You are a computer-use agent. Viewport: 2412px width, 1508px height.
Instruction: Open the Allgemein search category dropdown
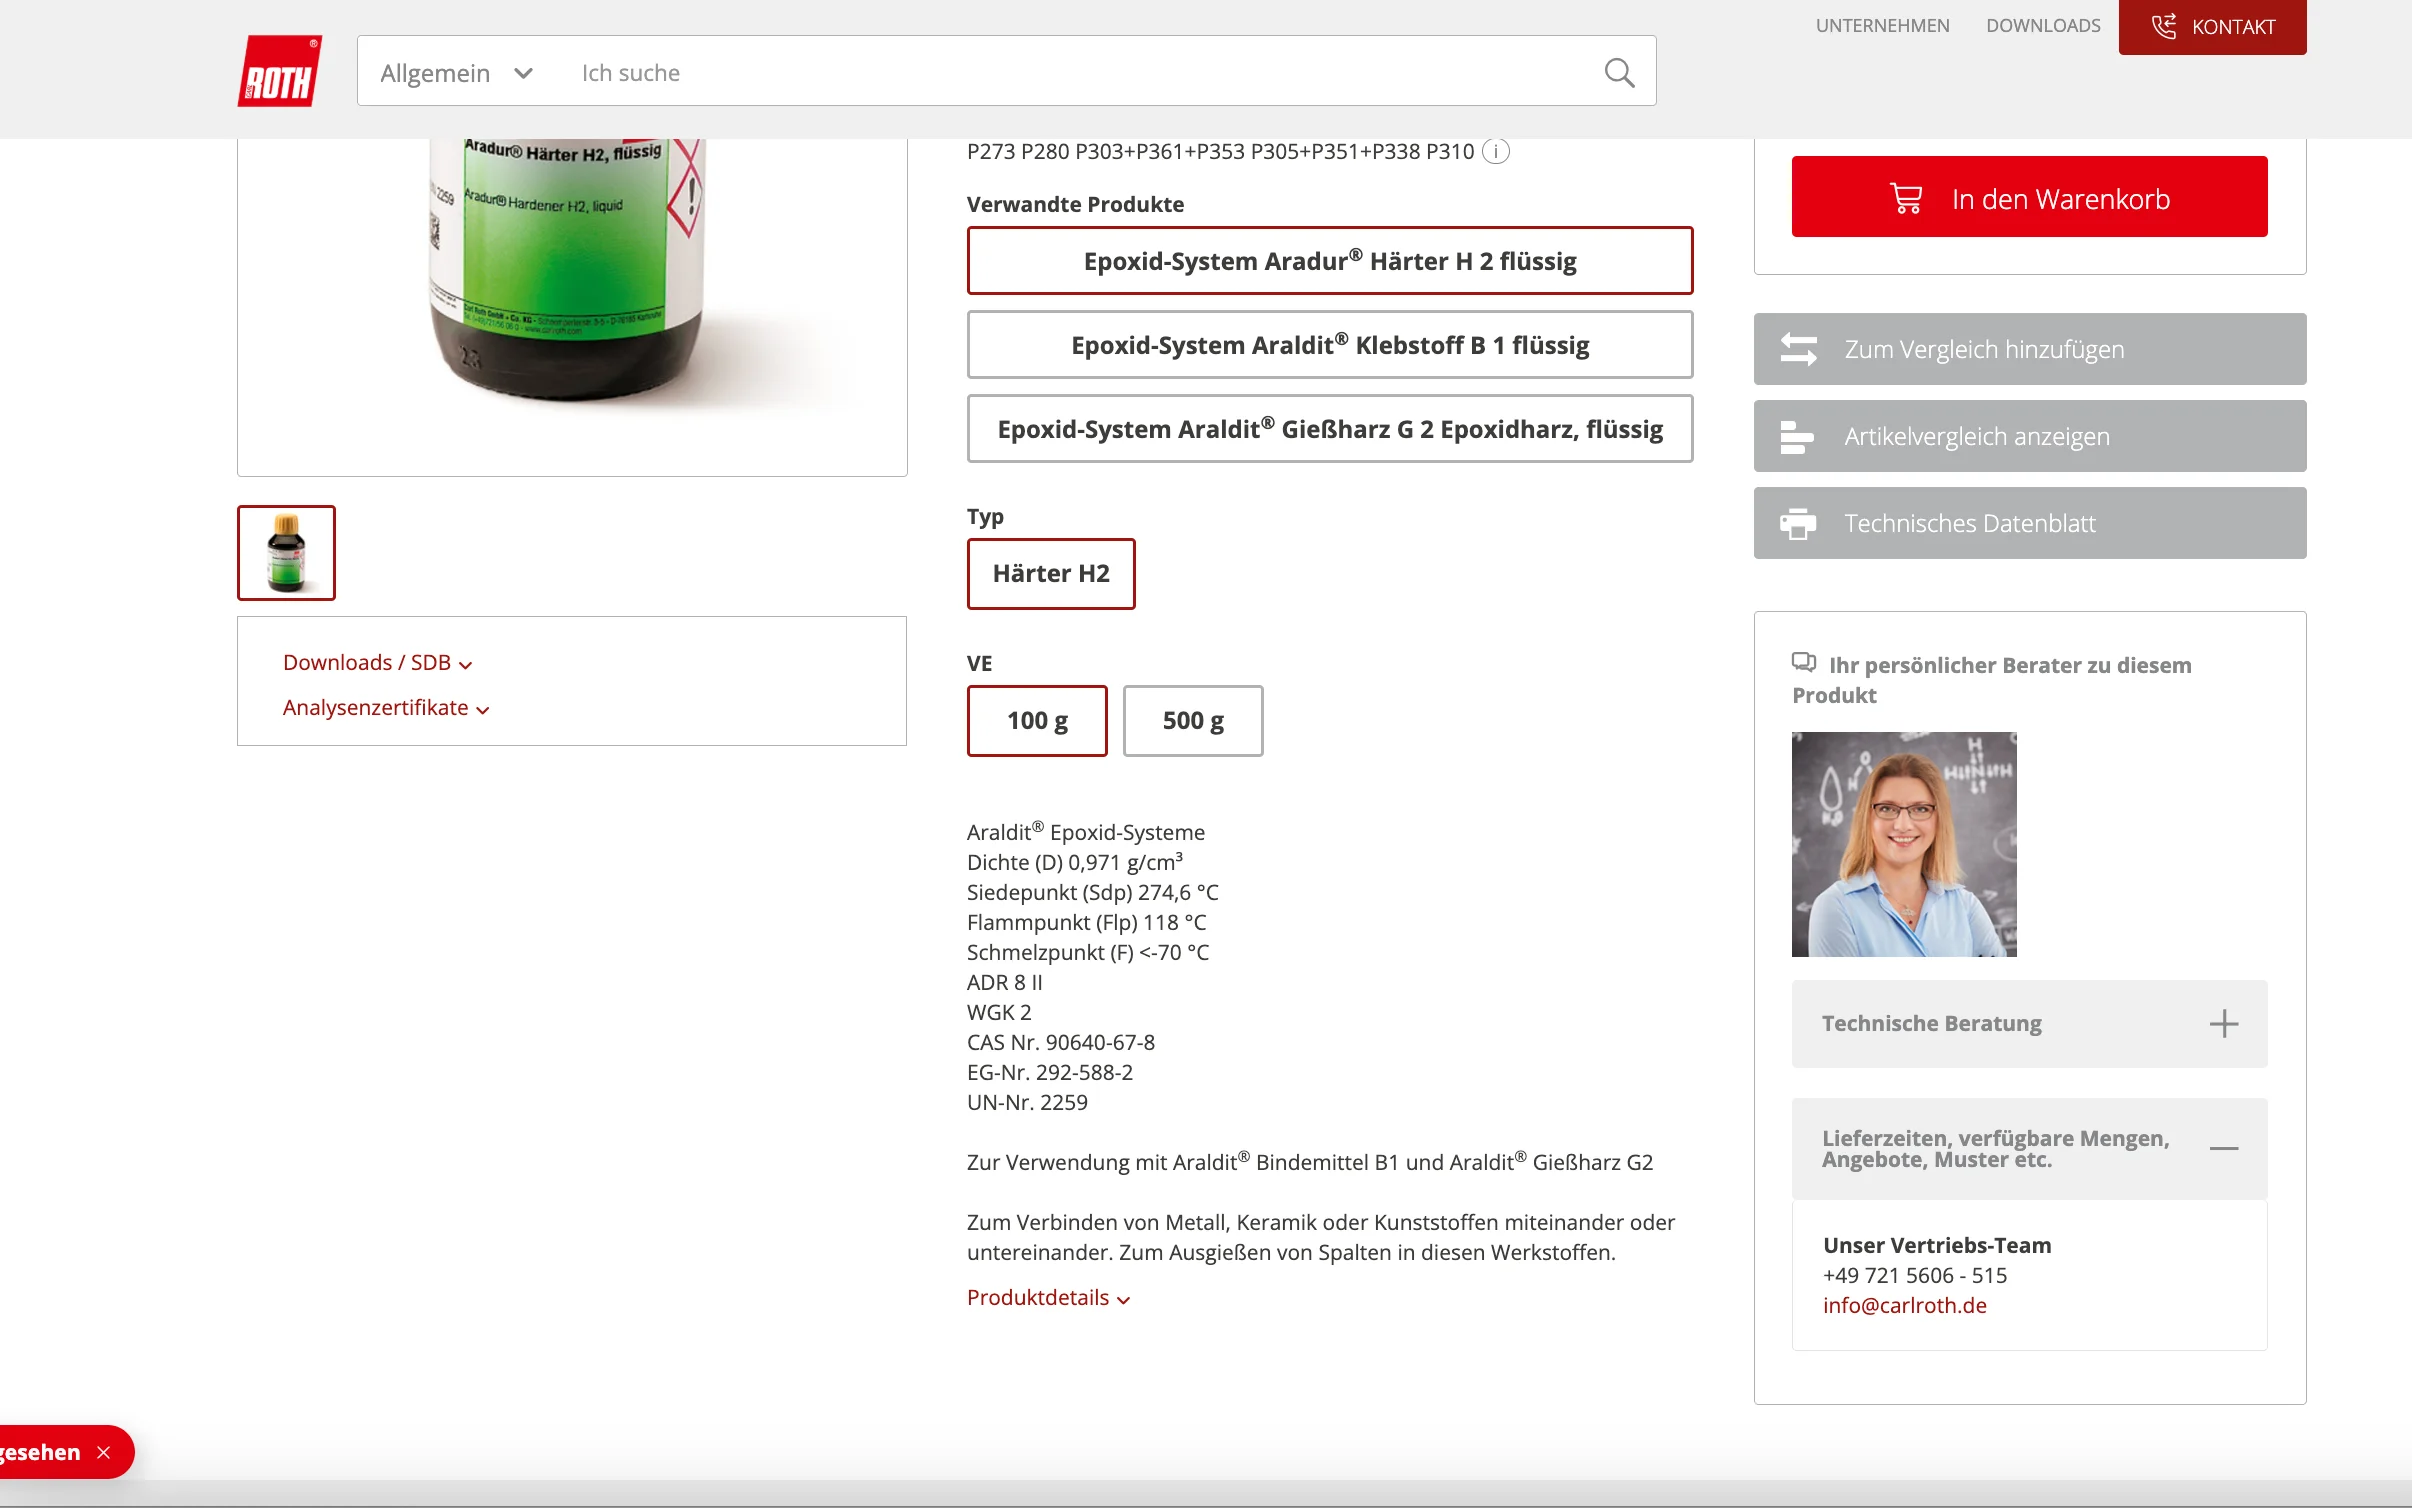click(457, 72)
